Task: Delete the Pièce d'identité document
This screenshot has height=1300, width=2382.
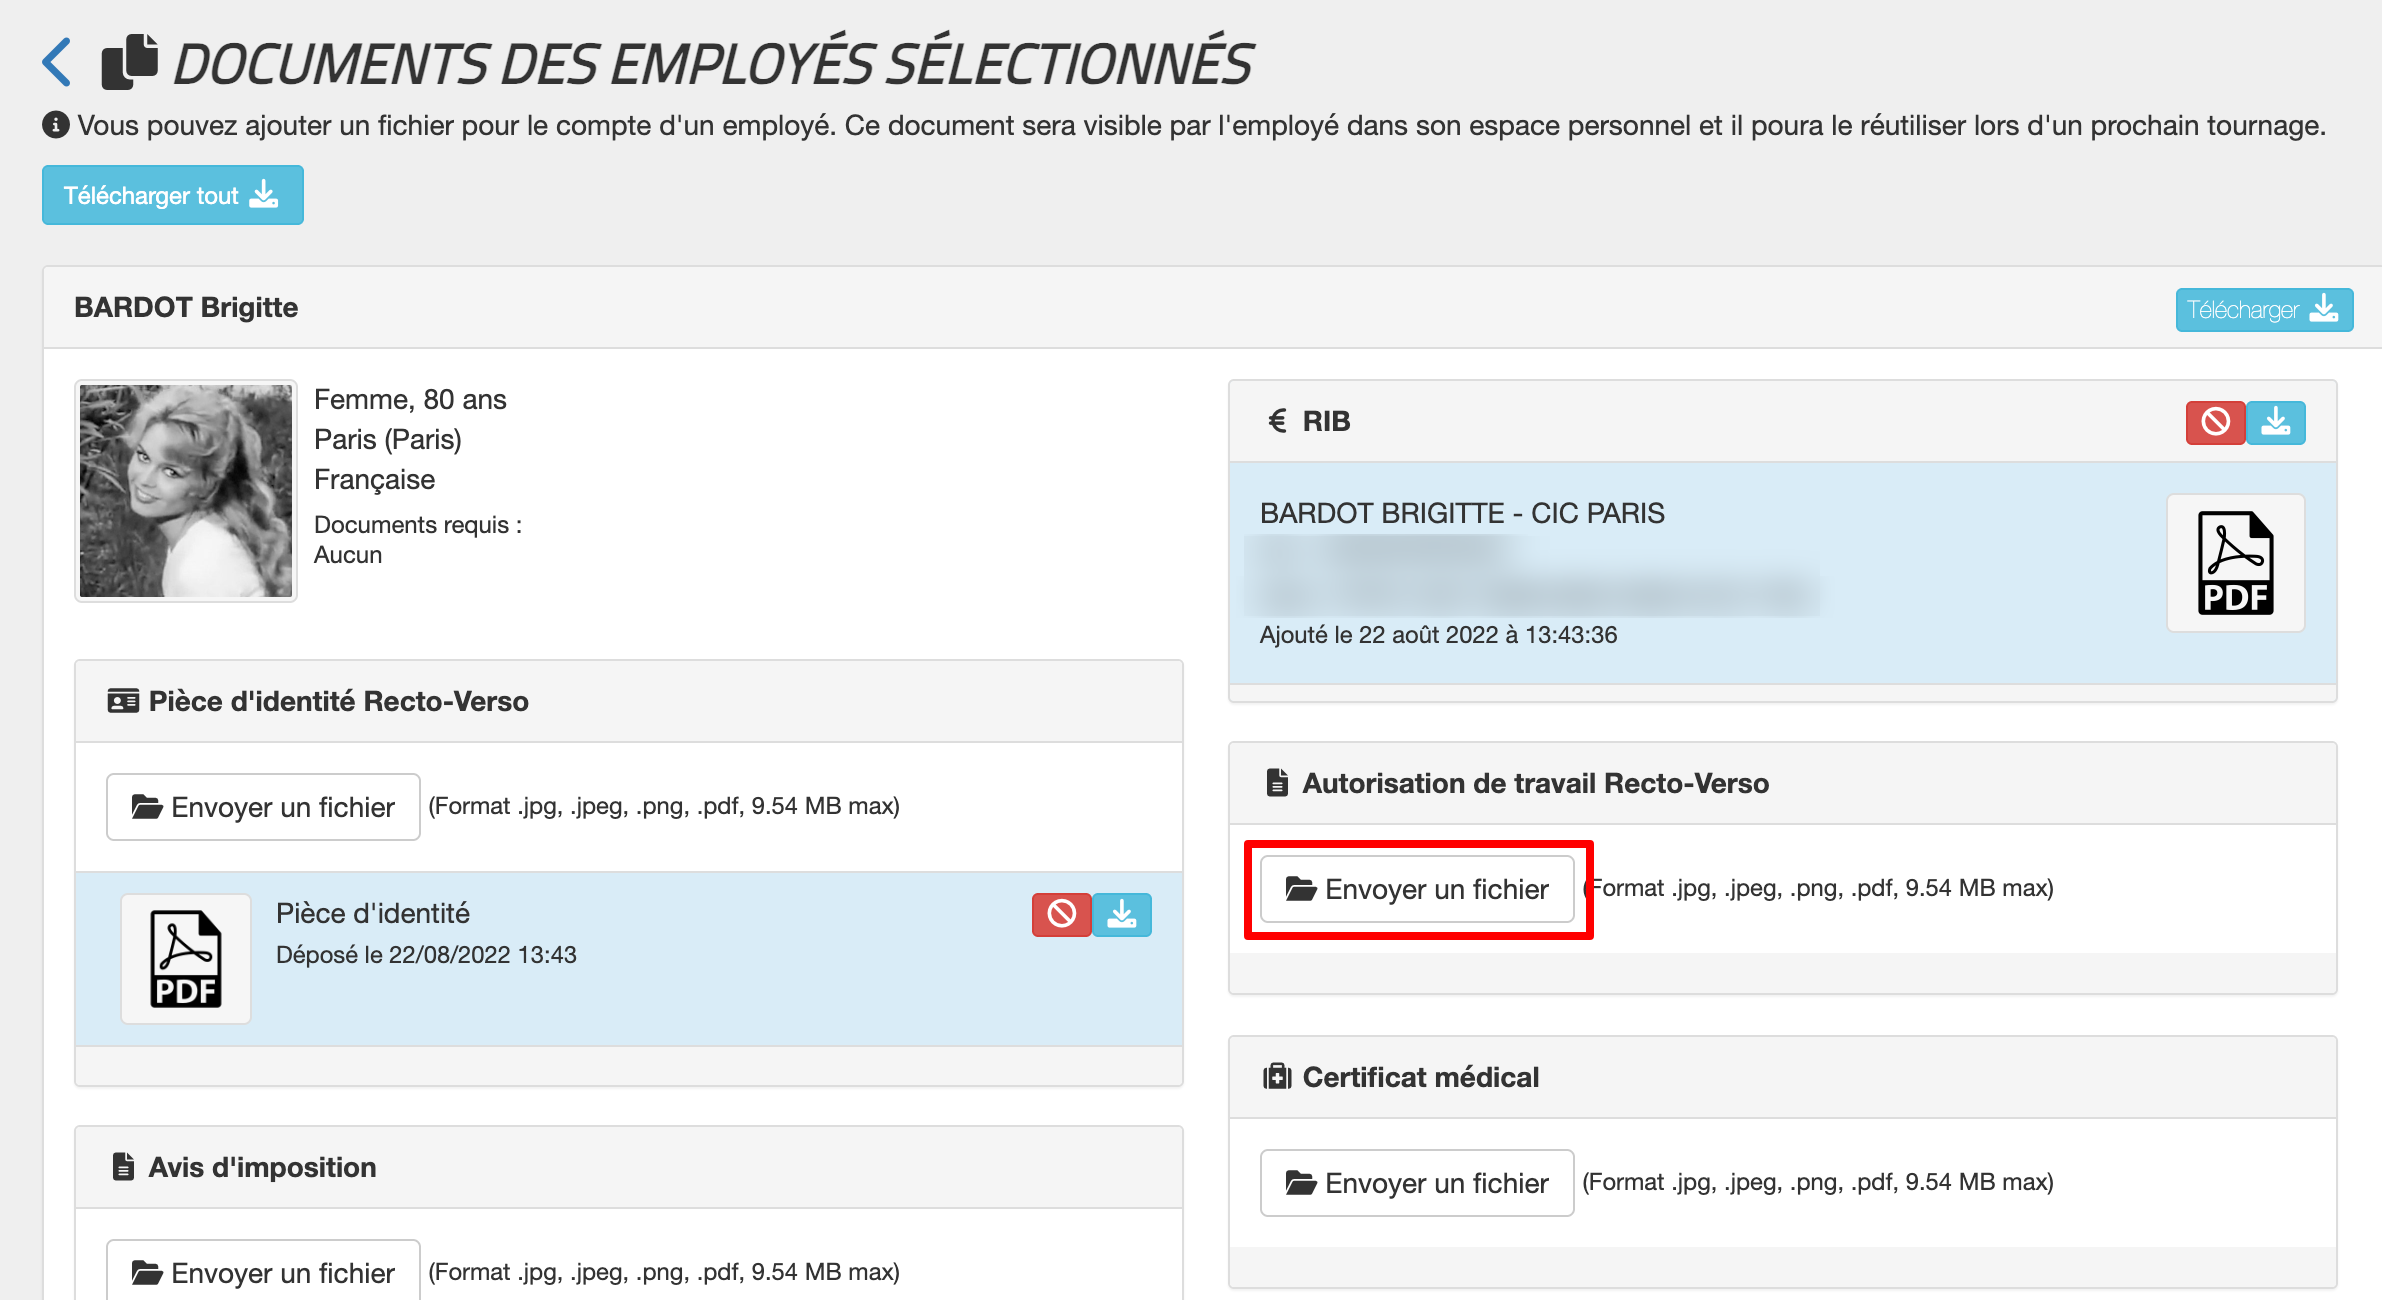Action: click(x=1061, y=914)
